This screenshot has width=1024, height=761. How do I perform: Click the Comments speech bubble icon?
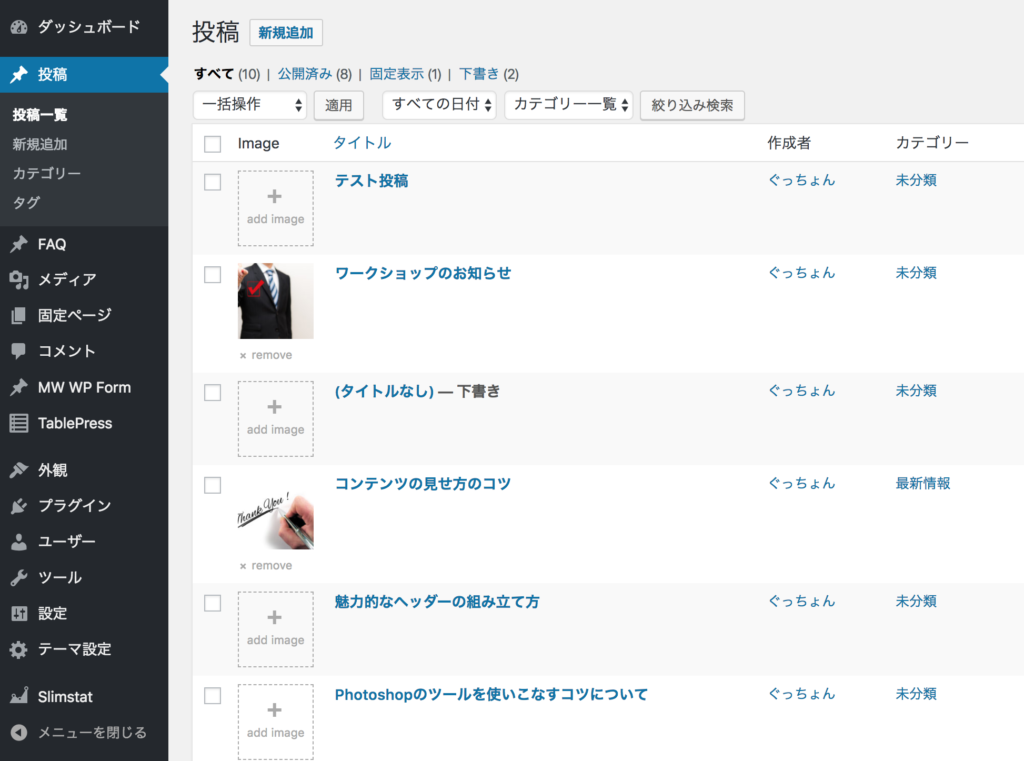pos(19,351)
